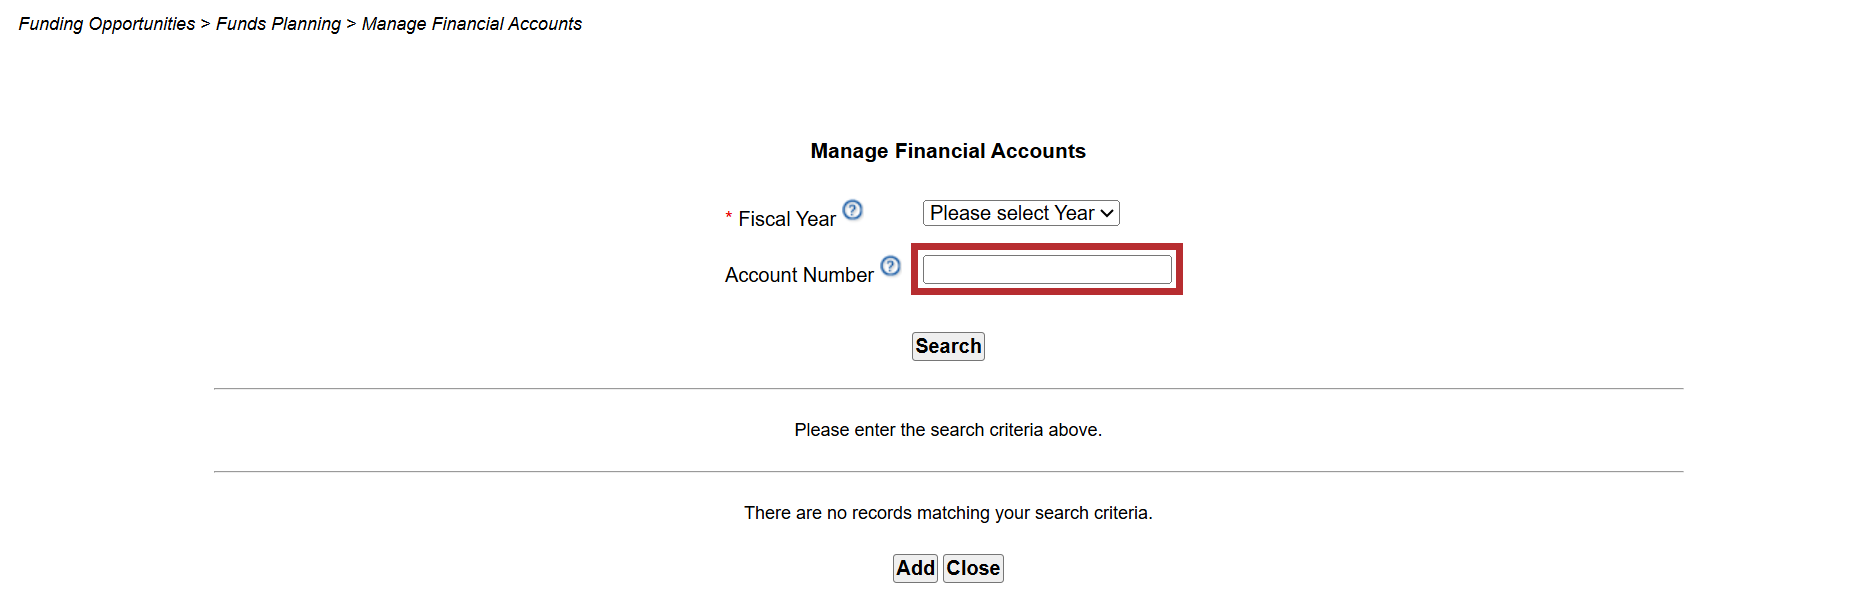Click the 'Please enter the search criteria' message
This screenshot has width=1866, height=593.
click(948, 430)
